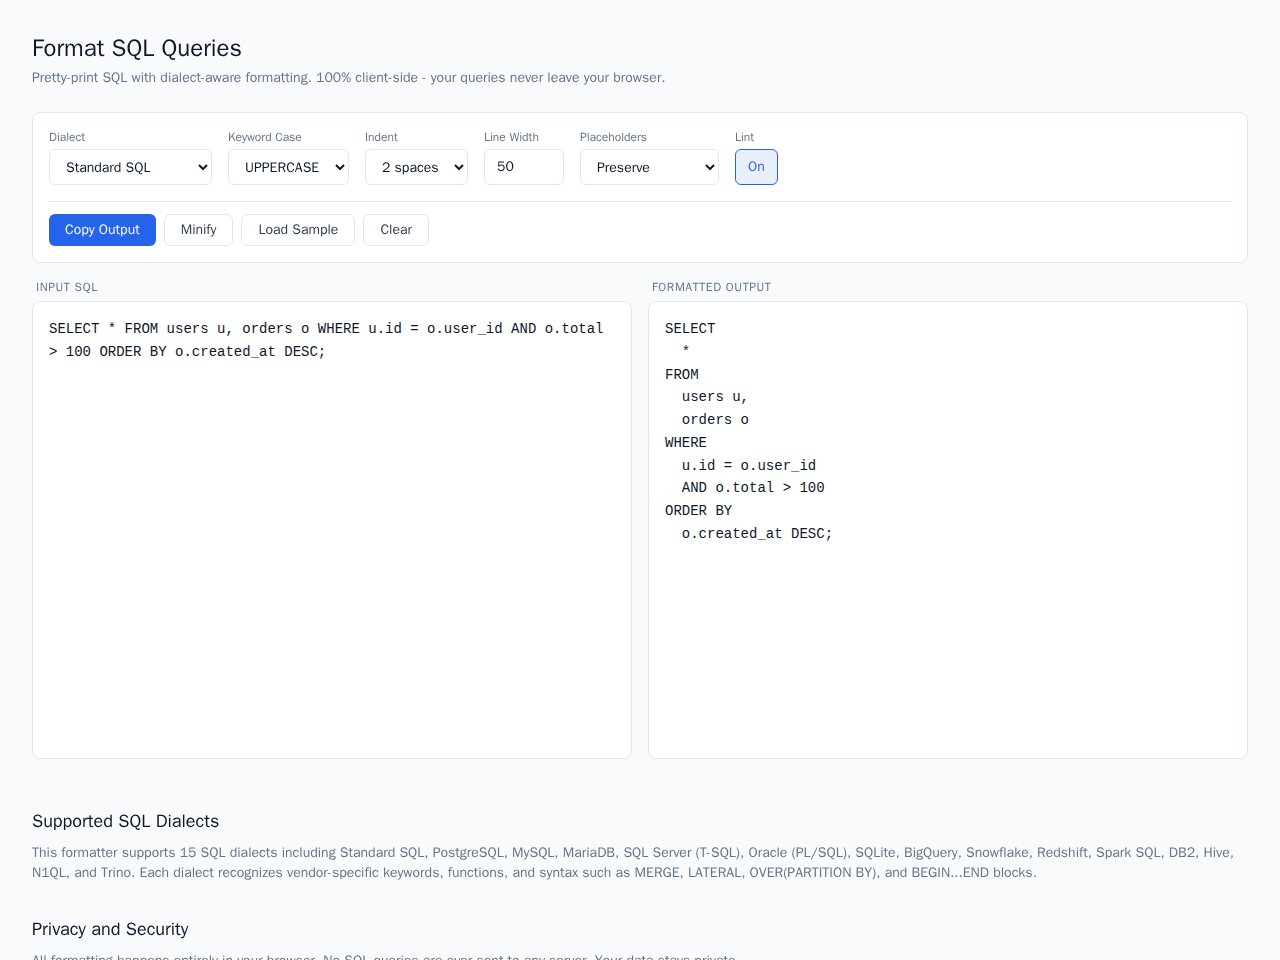Click the Minify button

coord(198,230)
